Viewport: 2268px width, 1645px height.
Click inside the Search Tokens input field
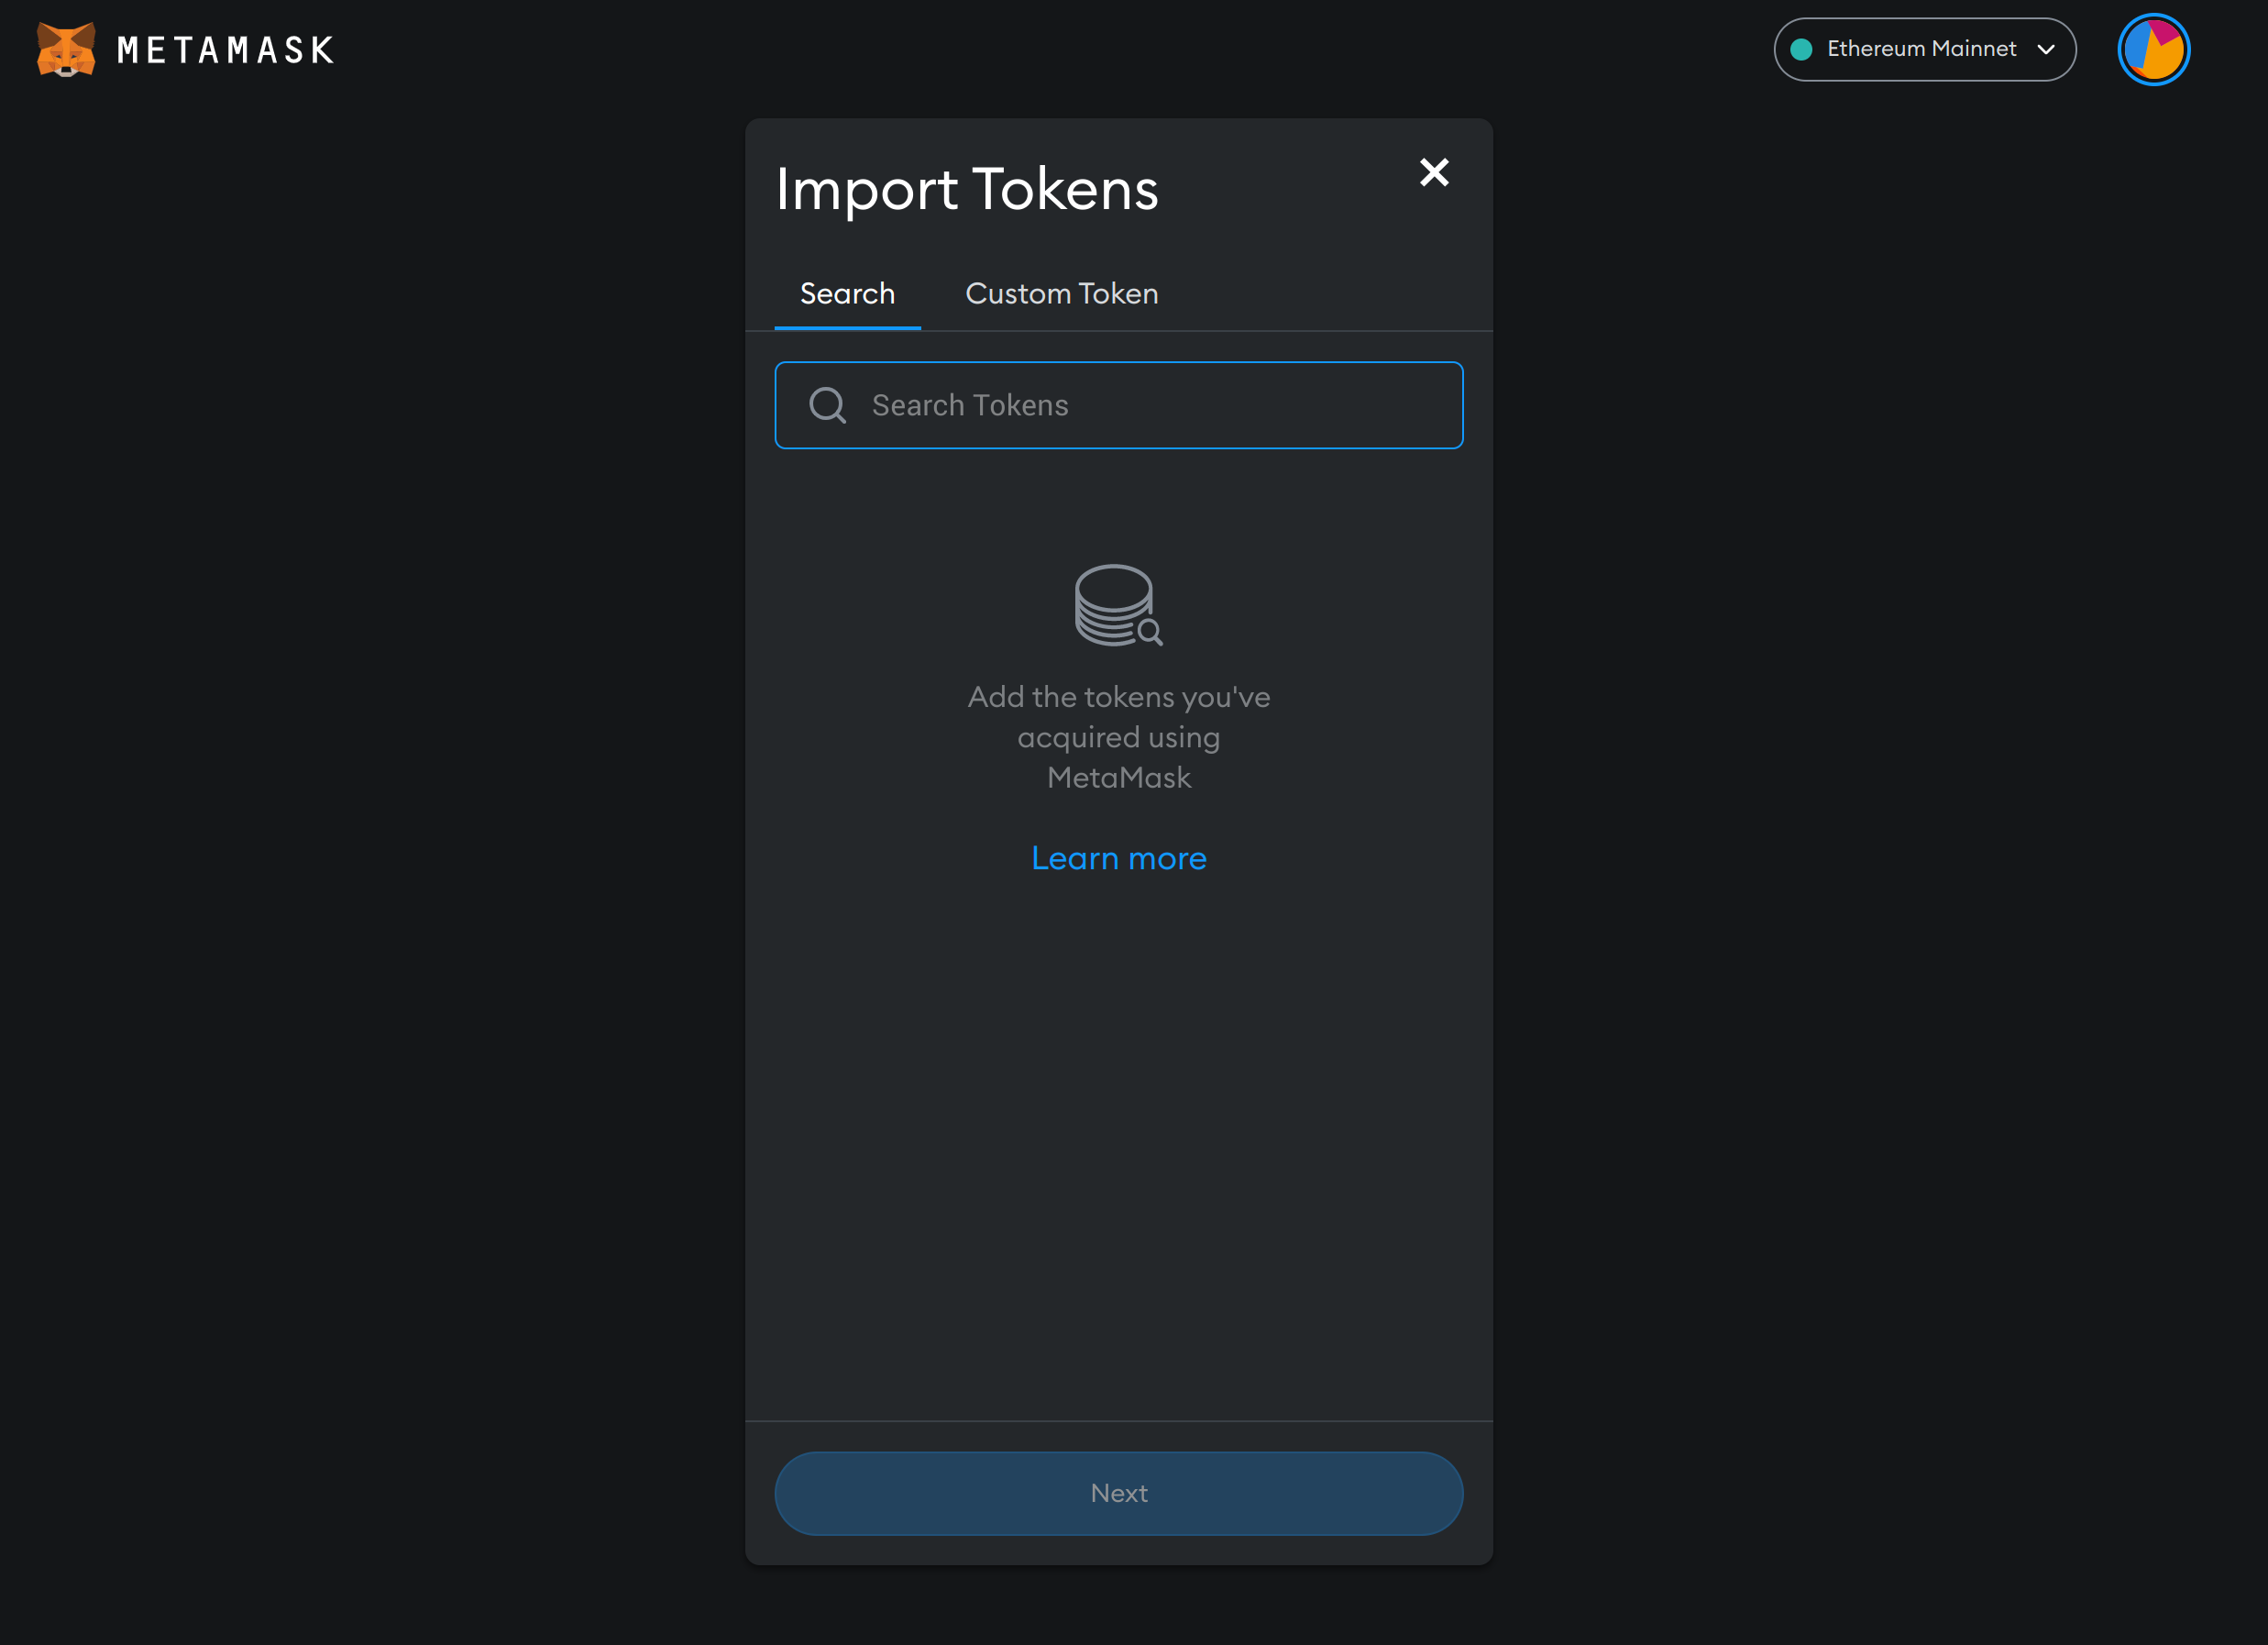pyautogui.click(x=1120, y=405)
